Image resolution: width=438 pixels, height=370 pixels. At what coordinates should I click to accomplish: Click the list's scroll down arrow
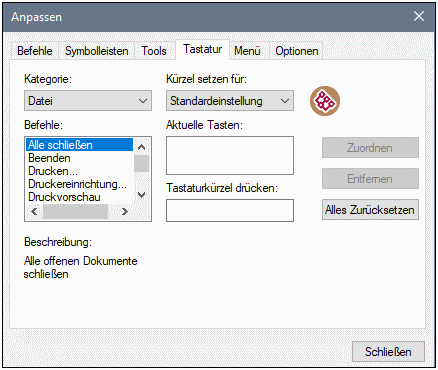point(142,195)
